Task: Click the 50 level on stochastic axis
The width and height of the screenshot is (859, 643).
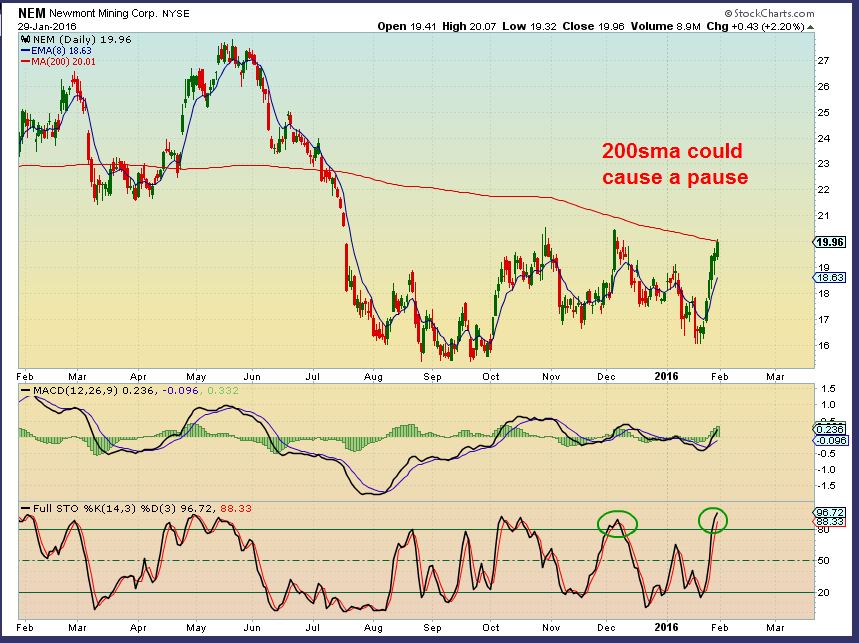Action: point(823,561)
